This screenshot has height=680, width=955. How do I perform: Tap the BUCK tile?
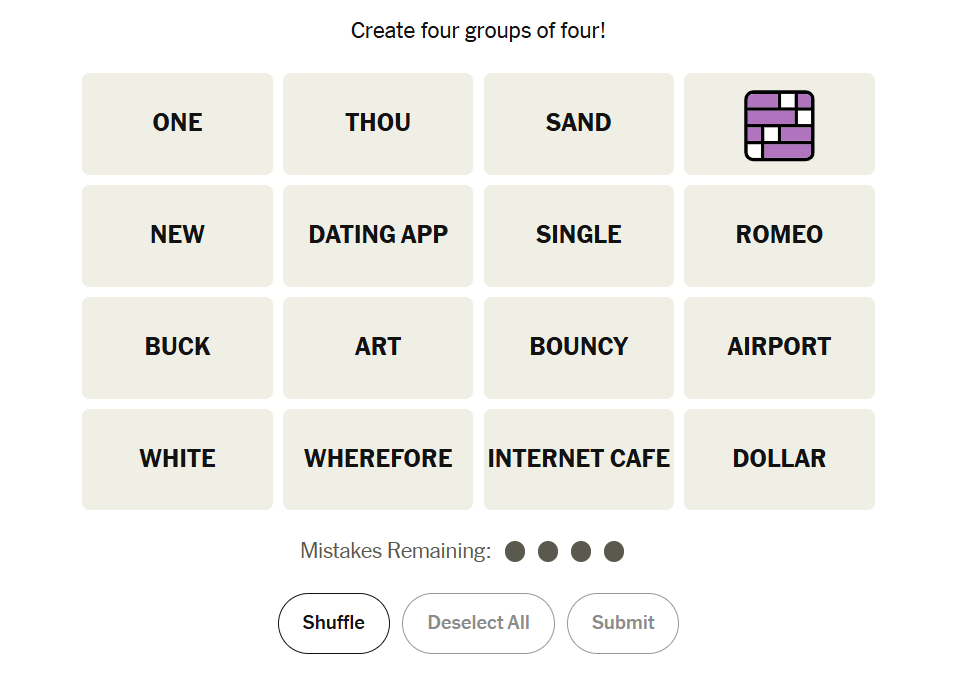[177, 348]
